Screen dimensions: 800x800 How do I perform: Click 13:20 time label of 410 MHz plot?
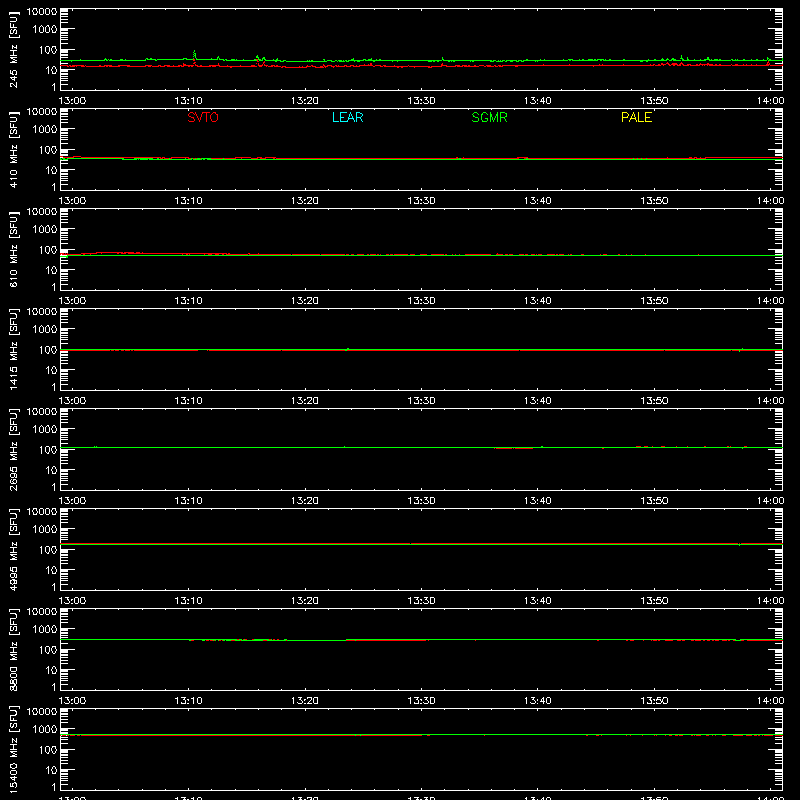(305, 201)
